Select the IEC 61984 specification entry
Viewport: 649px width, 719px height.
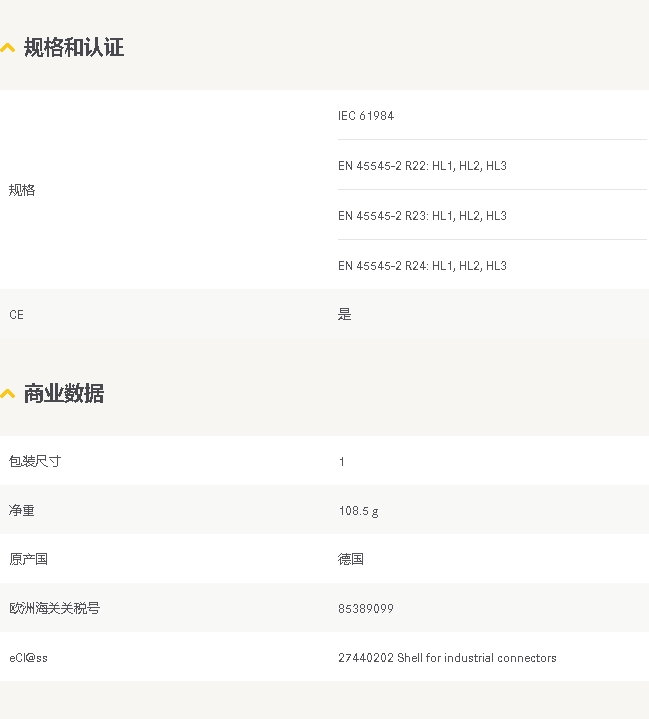coord(366,116)
